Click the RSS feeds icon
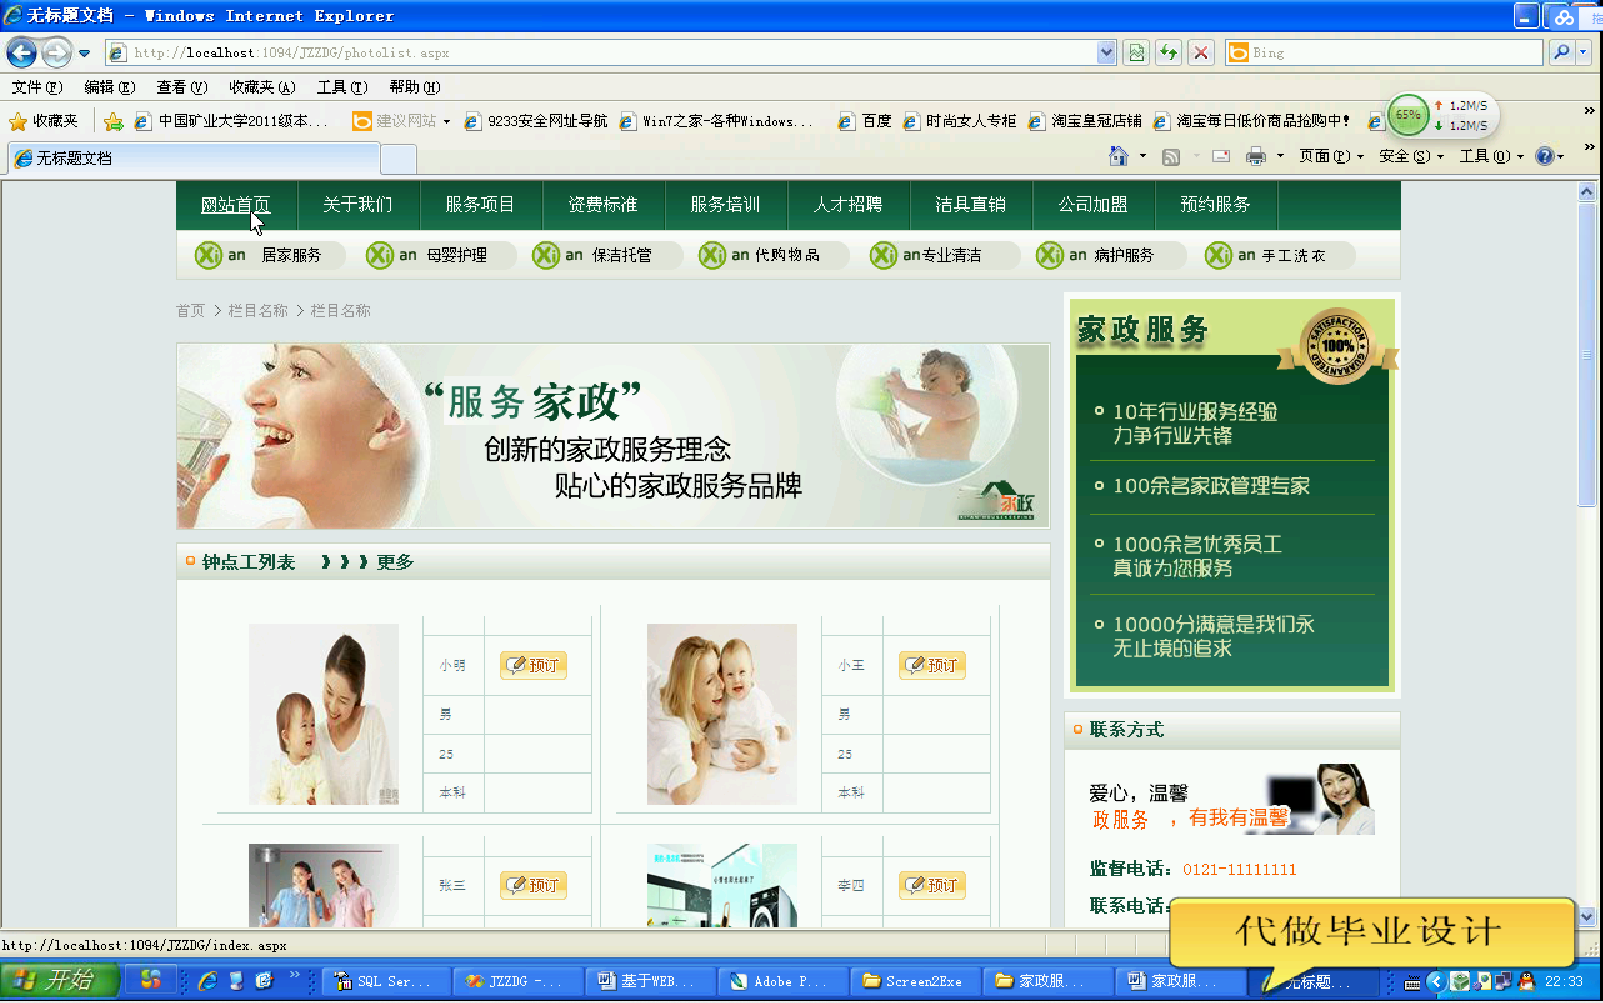Viewport: 1603px width, 1003px height. coord(1171,156)
